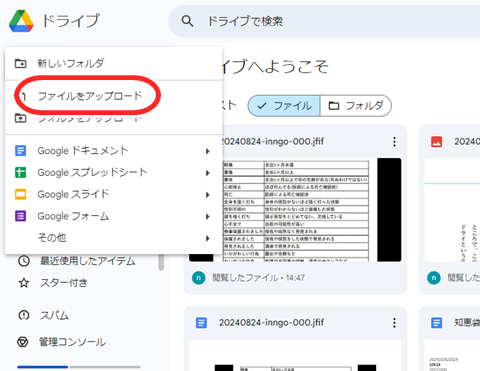
Task: Expand the Google スプレッドシート submenu arrow
Action: pyautogui.click(x=208, y=173)
